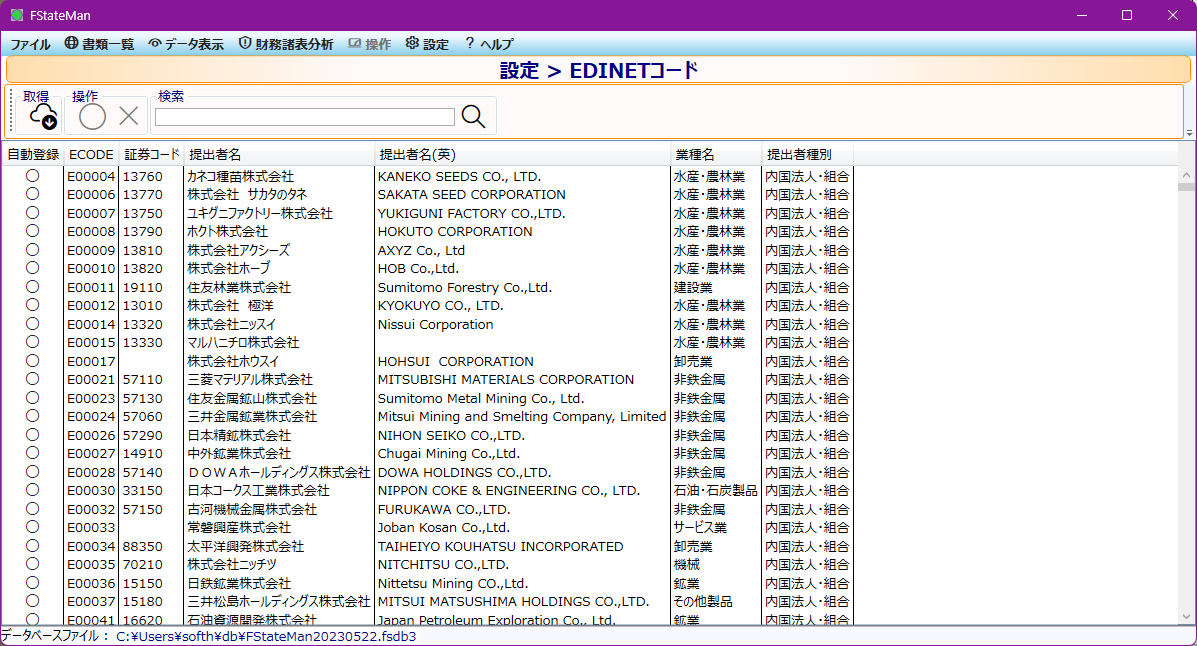Open the ヘルプ menu
This screenshot has height=646, width=1197.
489,44
